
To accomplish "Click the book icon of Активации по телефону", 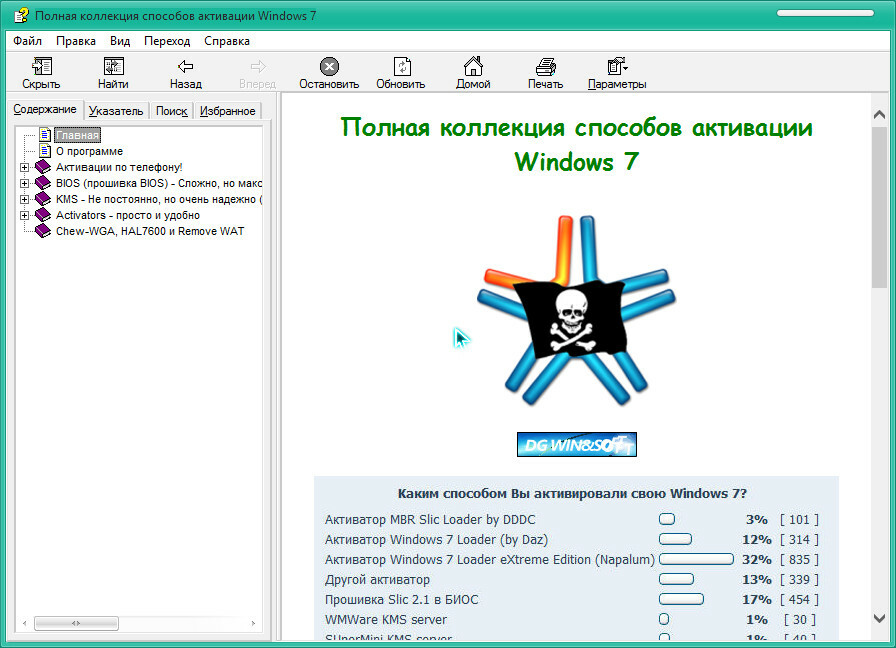I will point(43,167).
